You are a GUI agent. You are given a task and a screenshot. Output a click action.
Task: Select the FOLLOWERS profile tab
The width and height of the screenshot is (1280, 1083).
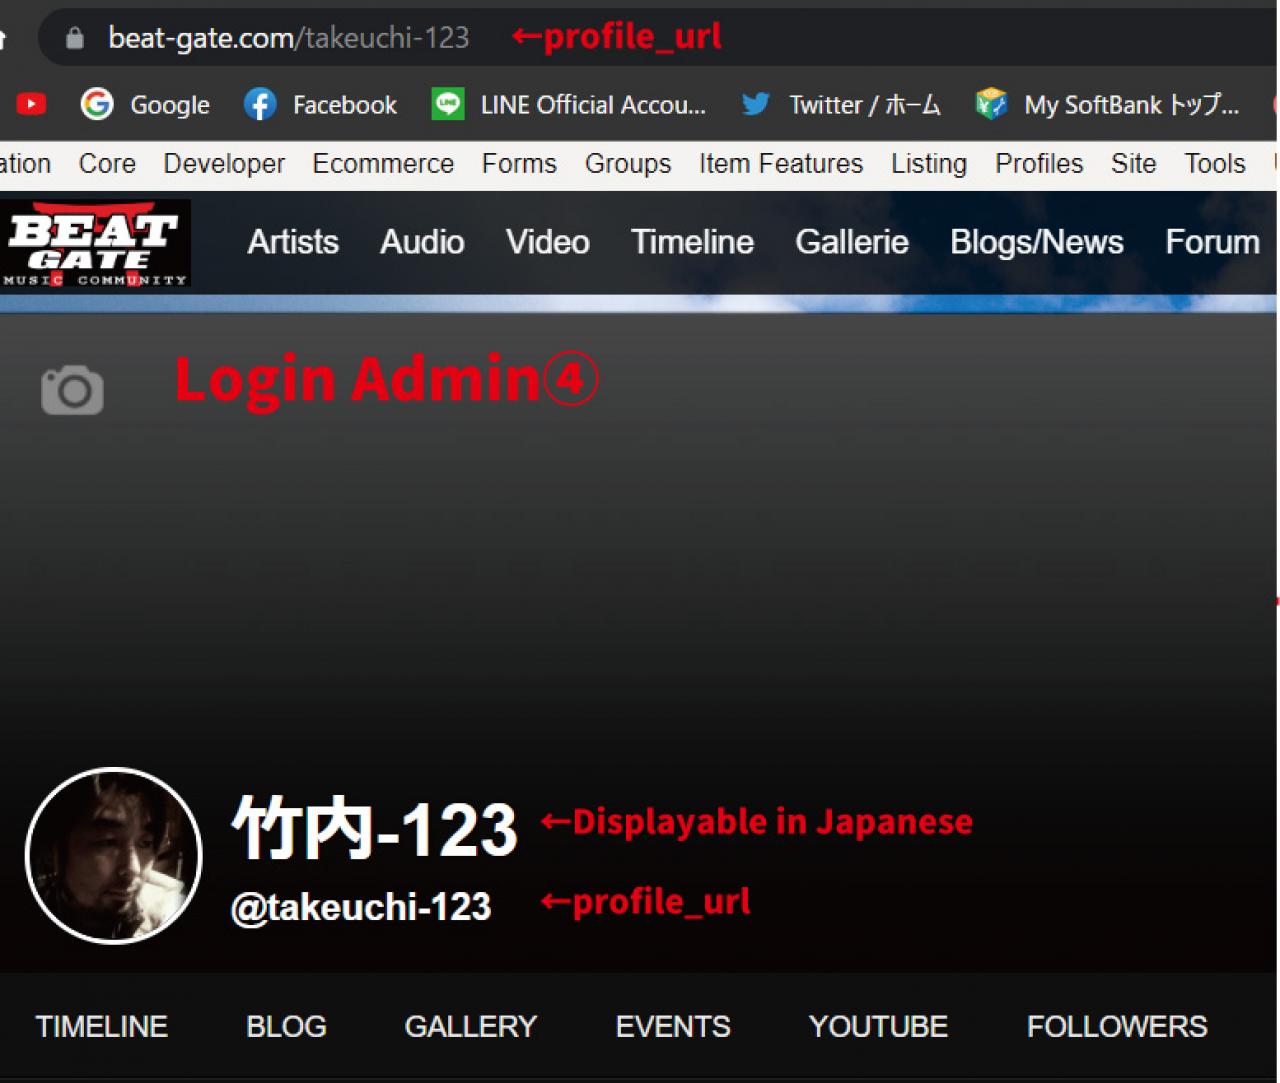(1117, 1027)
